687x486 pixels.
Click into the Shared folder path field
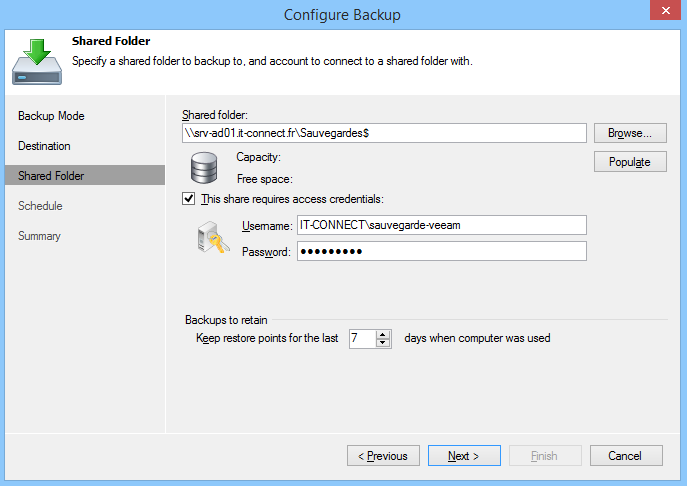tap(383, 133)
